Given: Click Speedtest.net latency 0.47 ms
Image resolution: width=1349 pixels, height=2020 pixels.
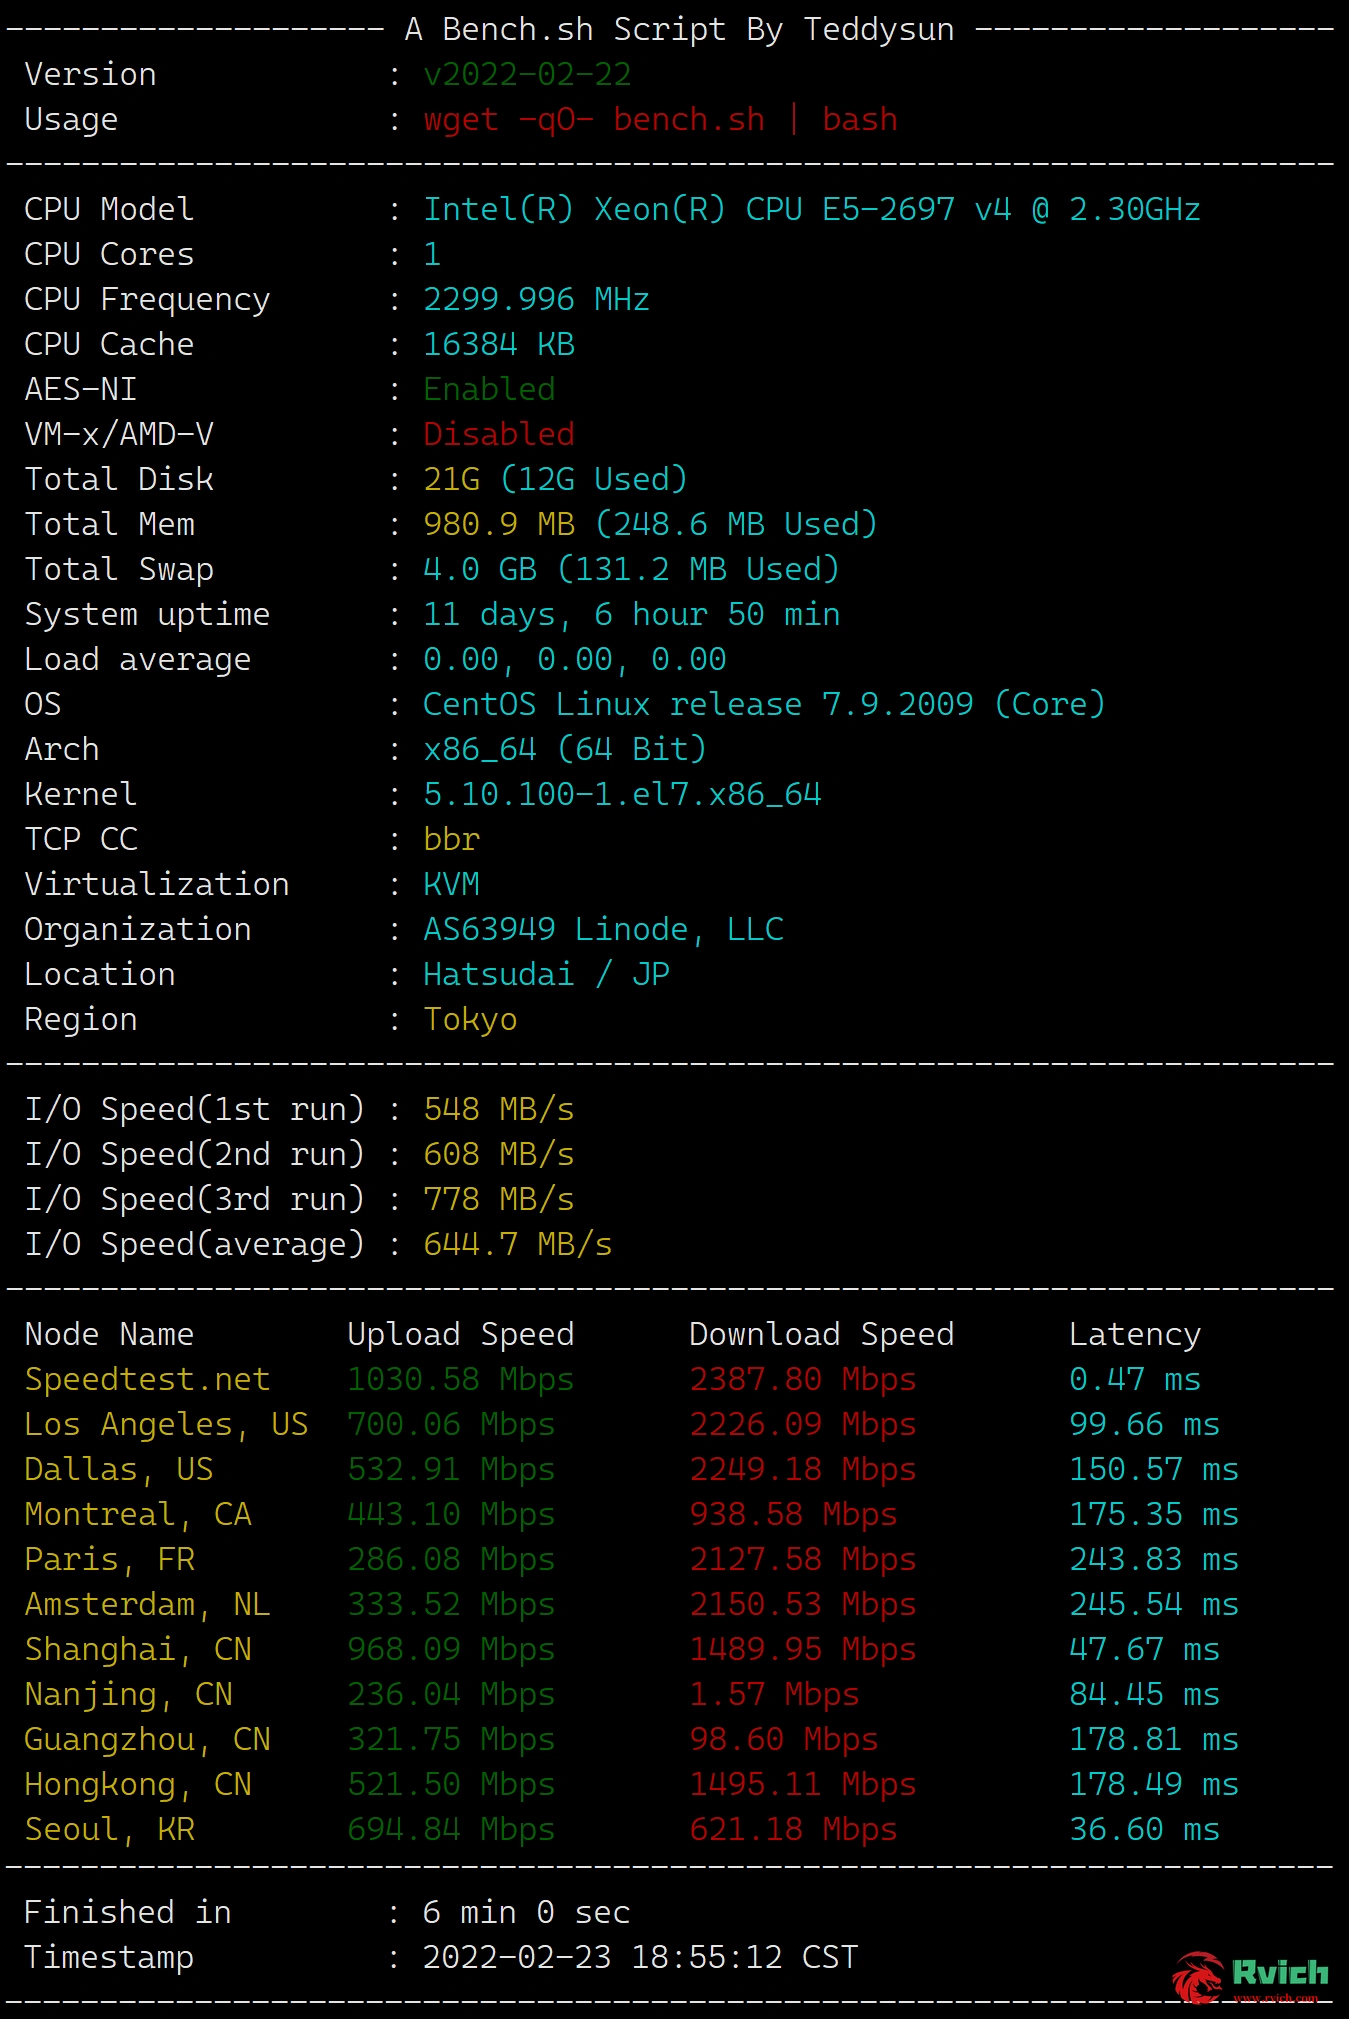Looking at the screenshot, I should pos(1135,1379).
